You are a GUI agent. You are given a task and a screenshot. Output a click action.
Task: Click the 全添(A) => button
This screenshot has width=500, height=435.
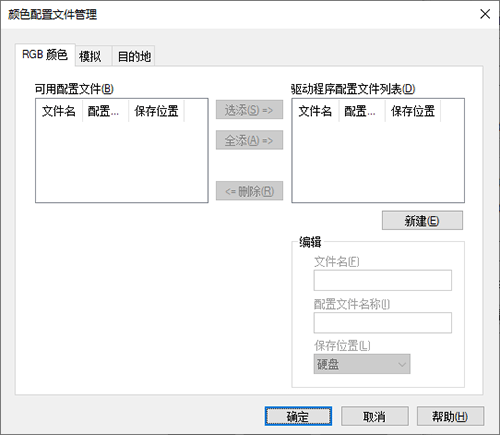tap(249, 140)
